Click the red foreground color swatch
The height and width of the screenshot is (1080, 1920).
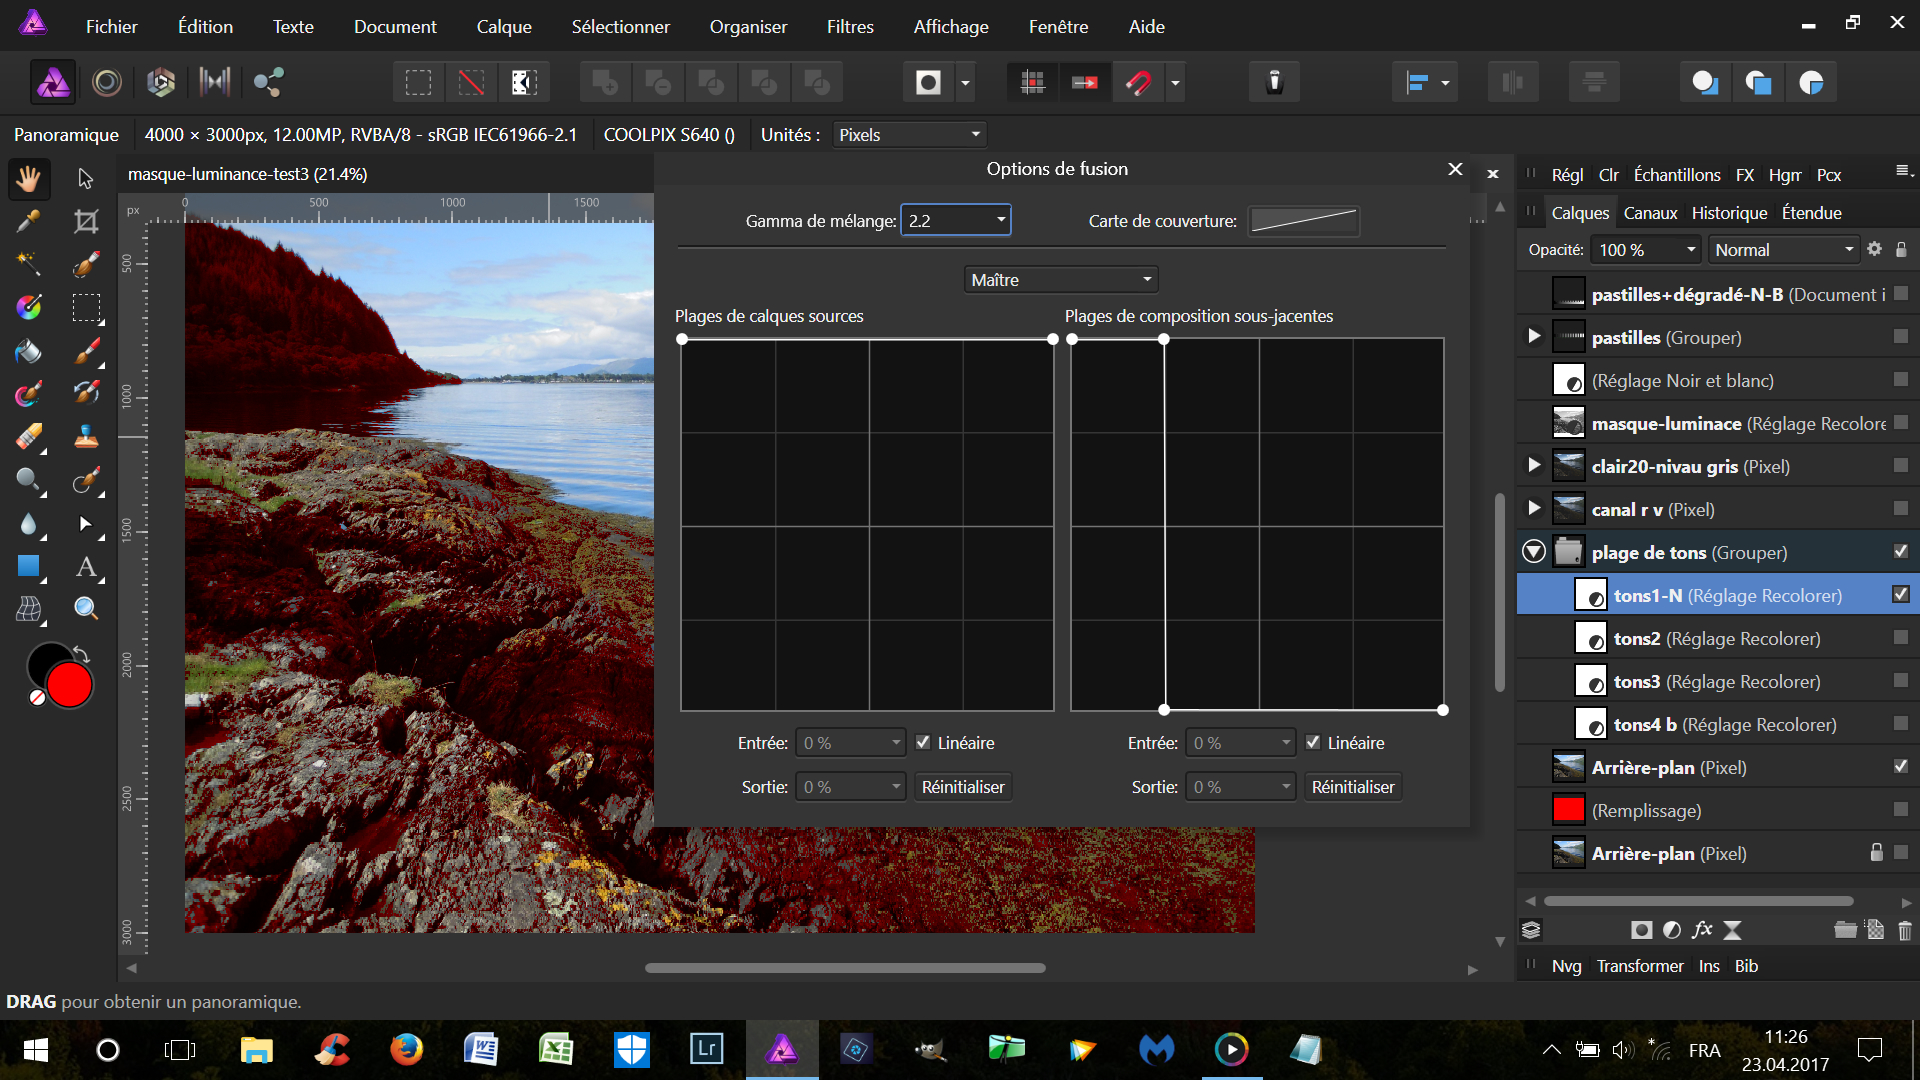[70, 686]
